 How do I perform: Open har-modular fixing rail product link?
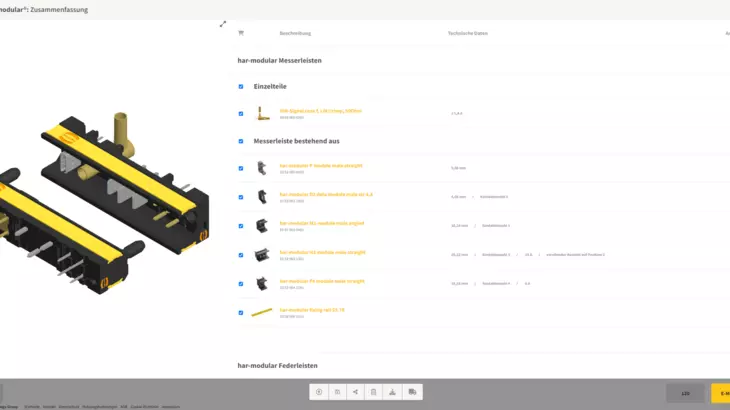click(312, 310)
